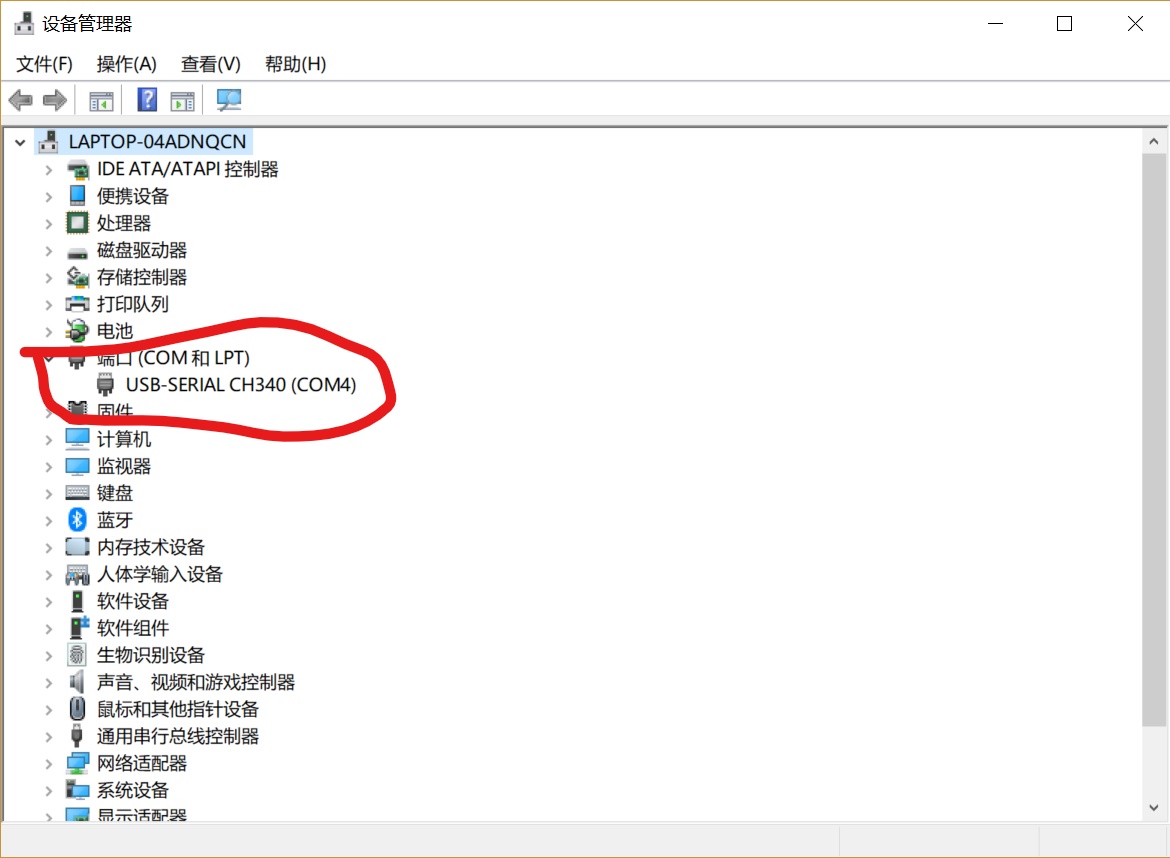Collapse the 端口 (COM 和 LPT) category
The image size is (1170, 858).
tap(47, 357)
